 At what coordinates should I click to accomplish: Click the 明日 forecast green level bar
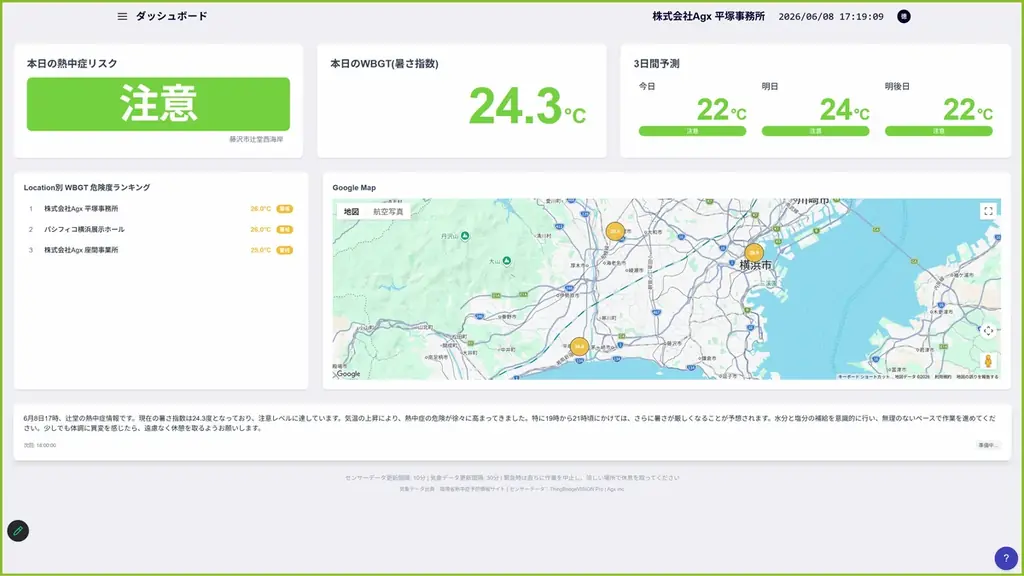tap(815, 131)
